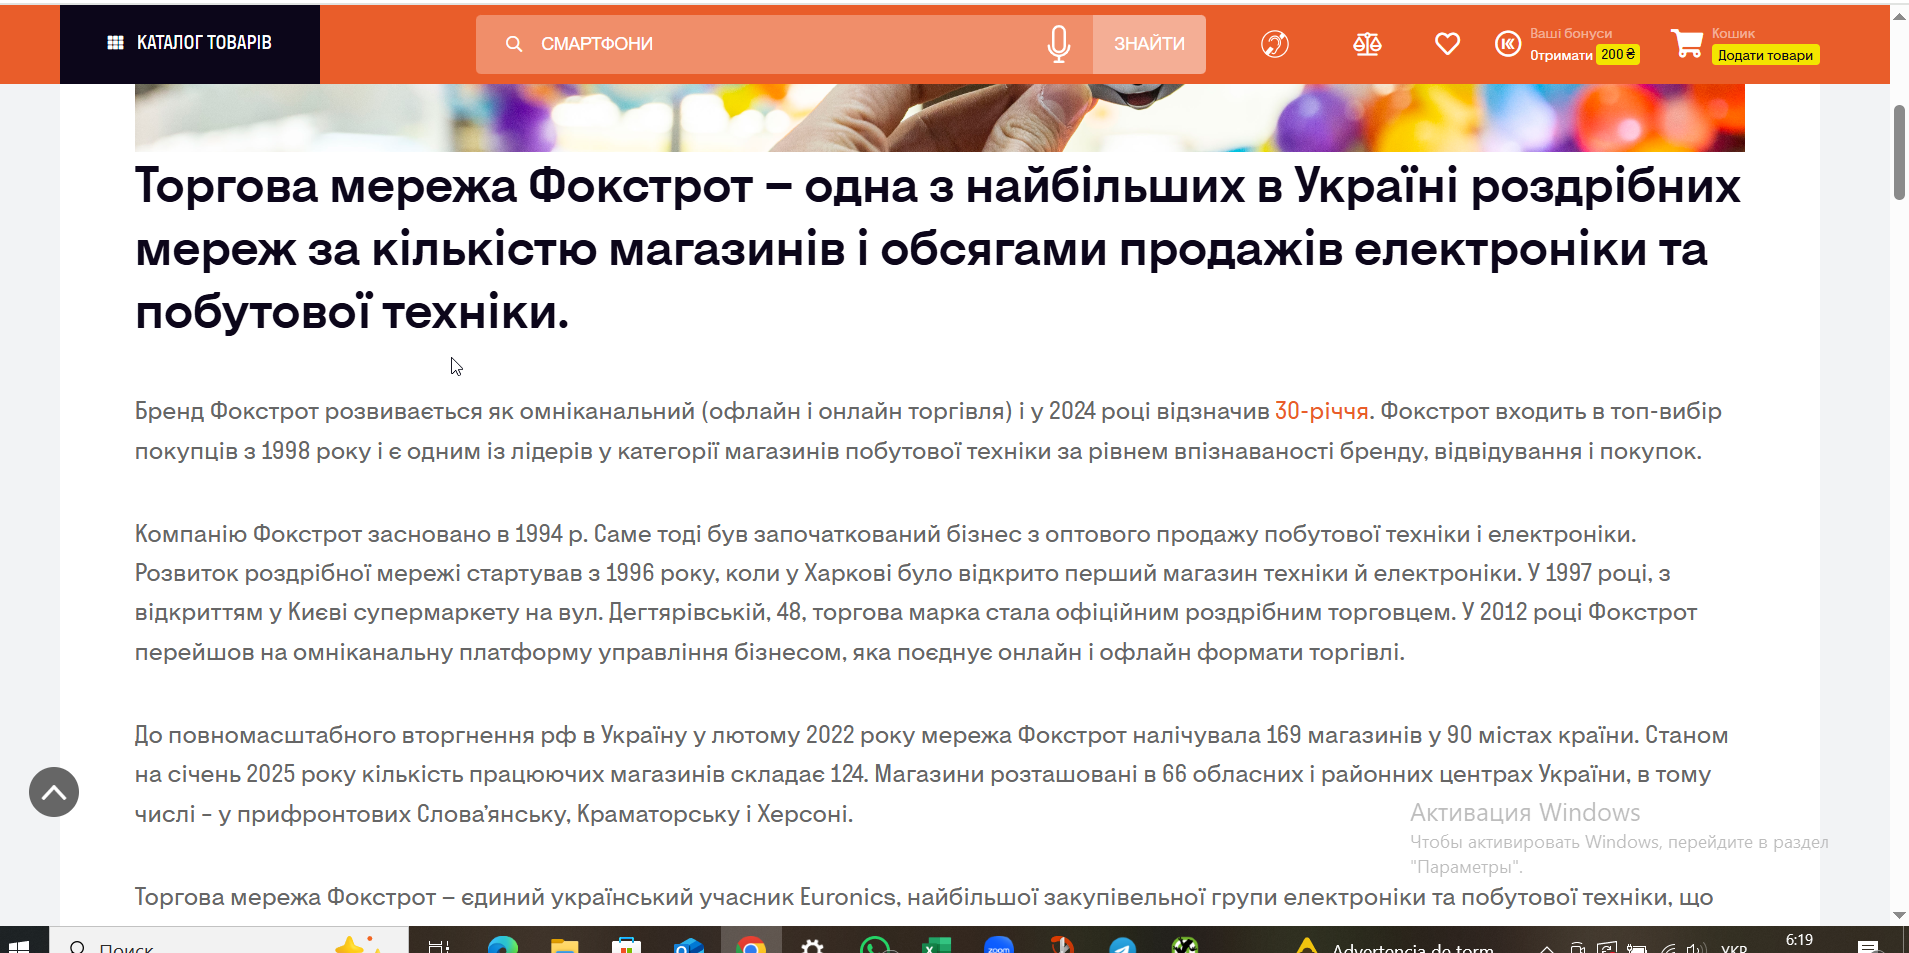Click the scrollbar up arrow
Viewport: 1909px width, 953px height.
tap(1899, 16)
